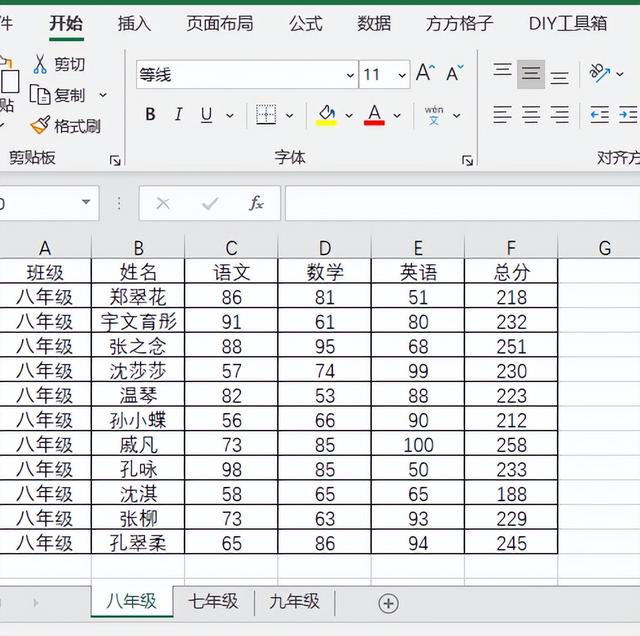Apply cell borders icon
640x636 pixels.
point(266,115)
